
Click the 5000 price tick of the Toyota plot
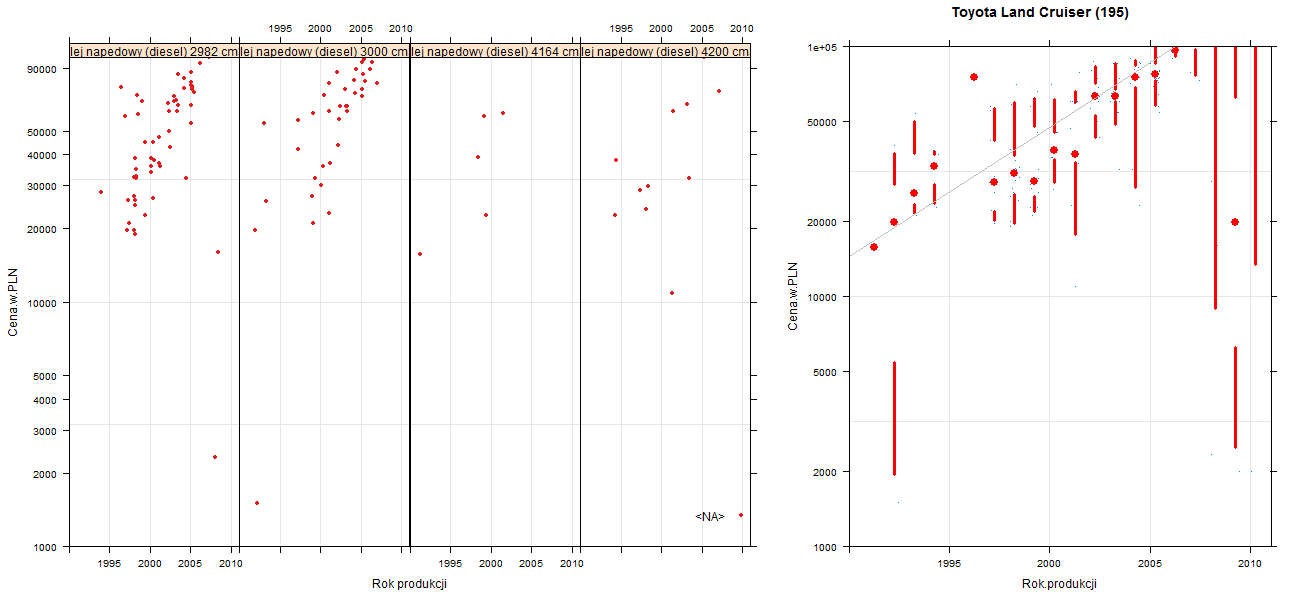[827, 372]
